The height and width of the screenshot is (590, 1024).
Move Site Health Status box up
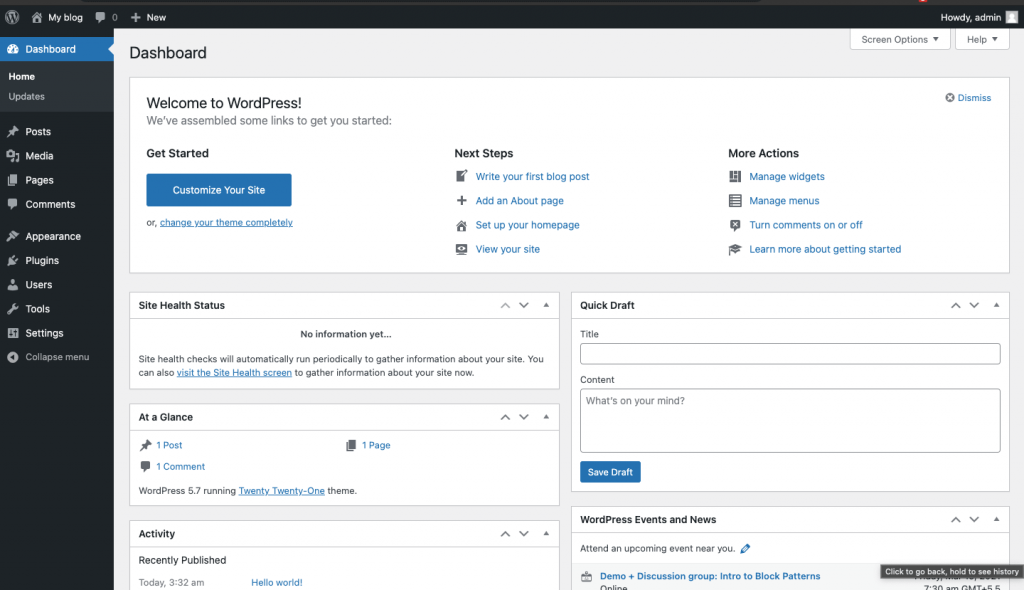(505, 305)
